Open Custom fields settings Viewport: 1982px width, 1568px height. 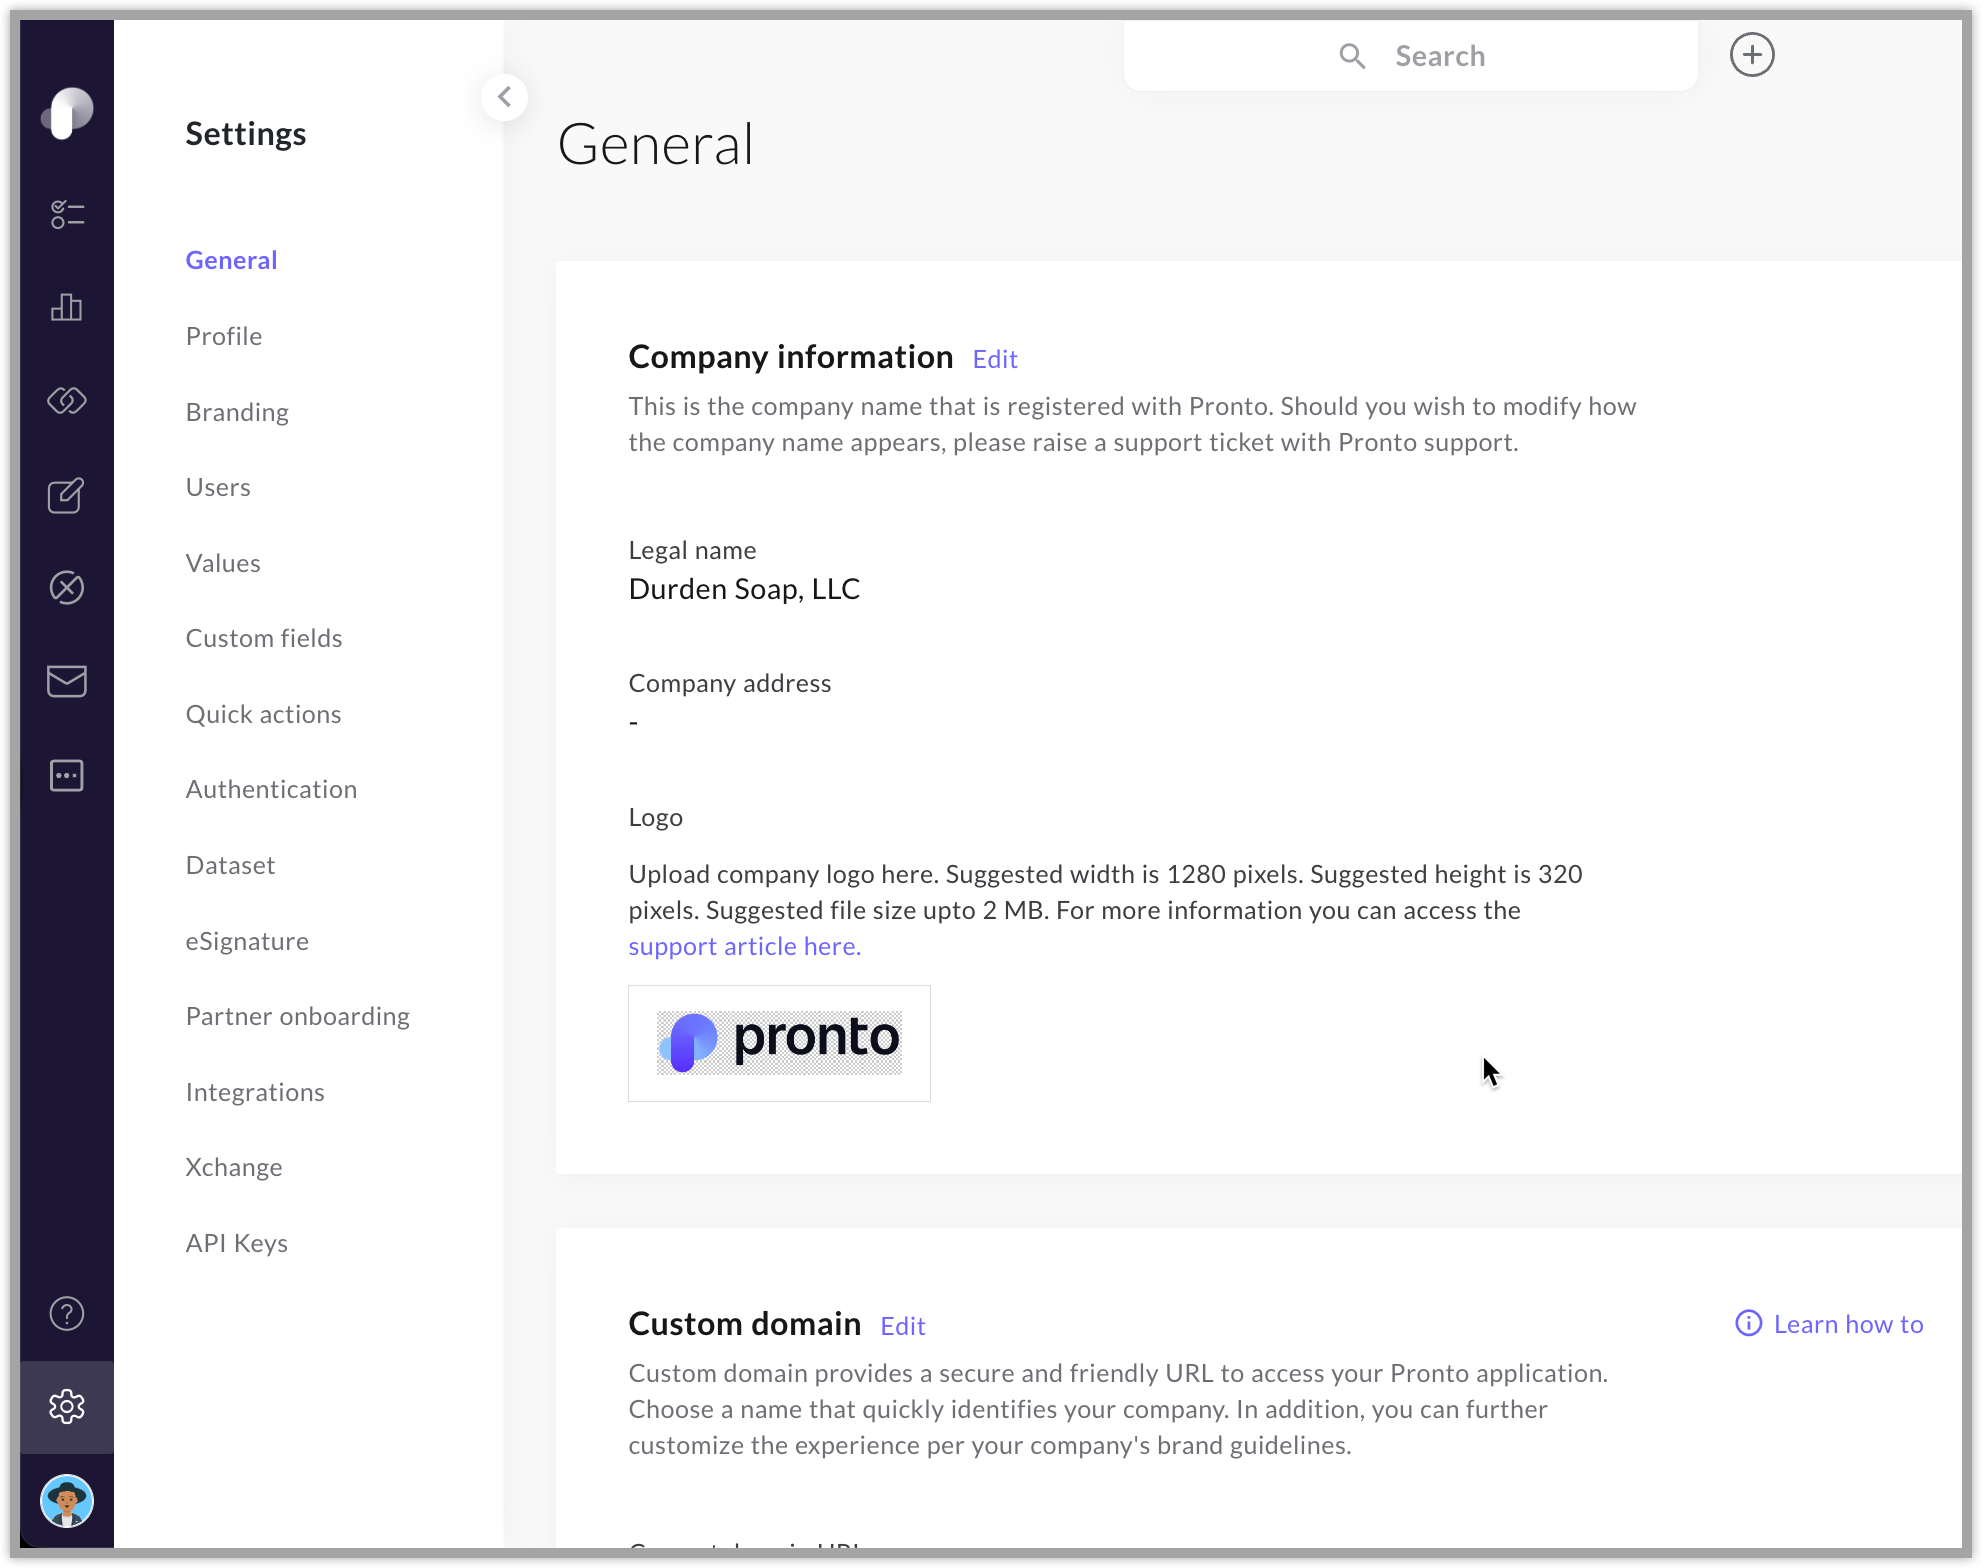264,638
